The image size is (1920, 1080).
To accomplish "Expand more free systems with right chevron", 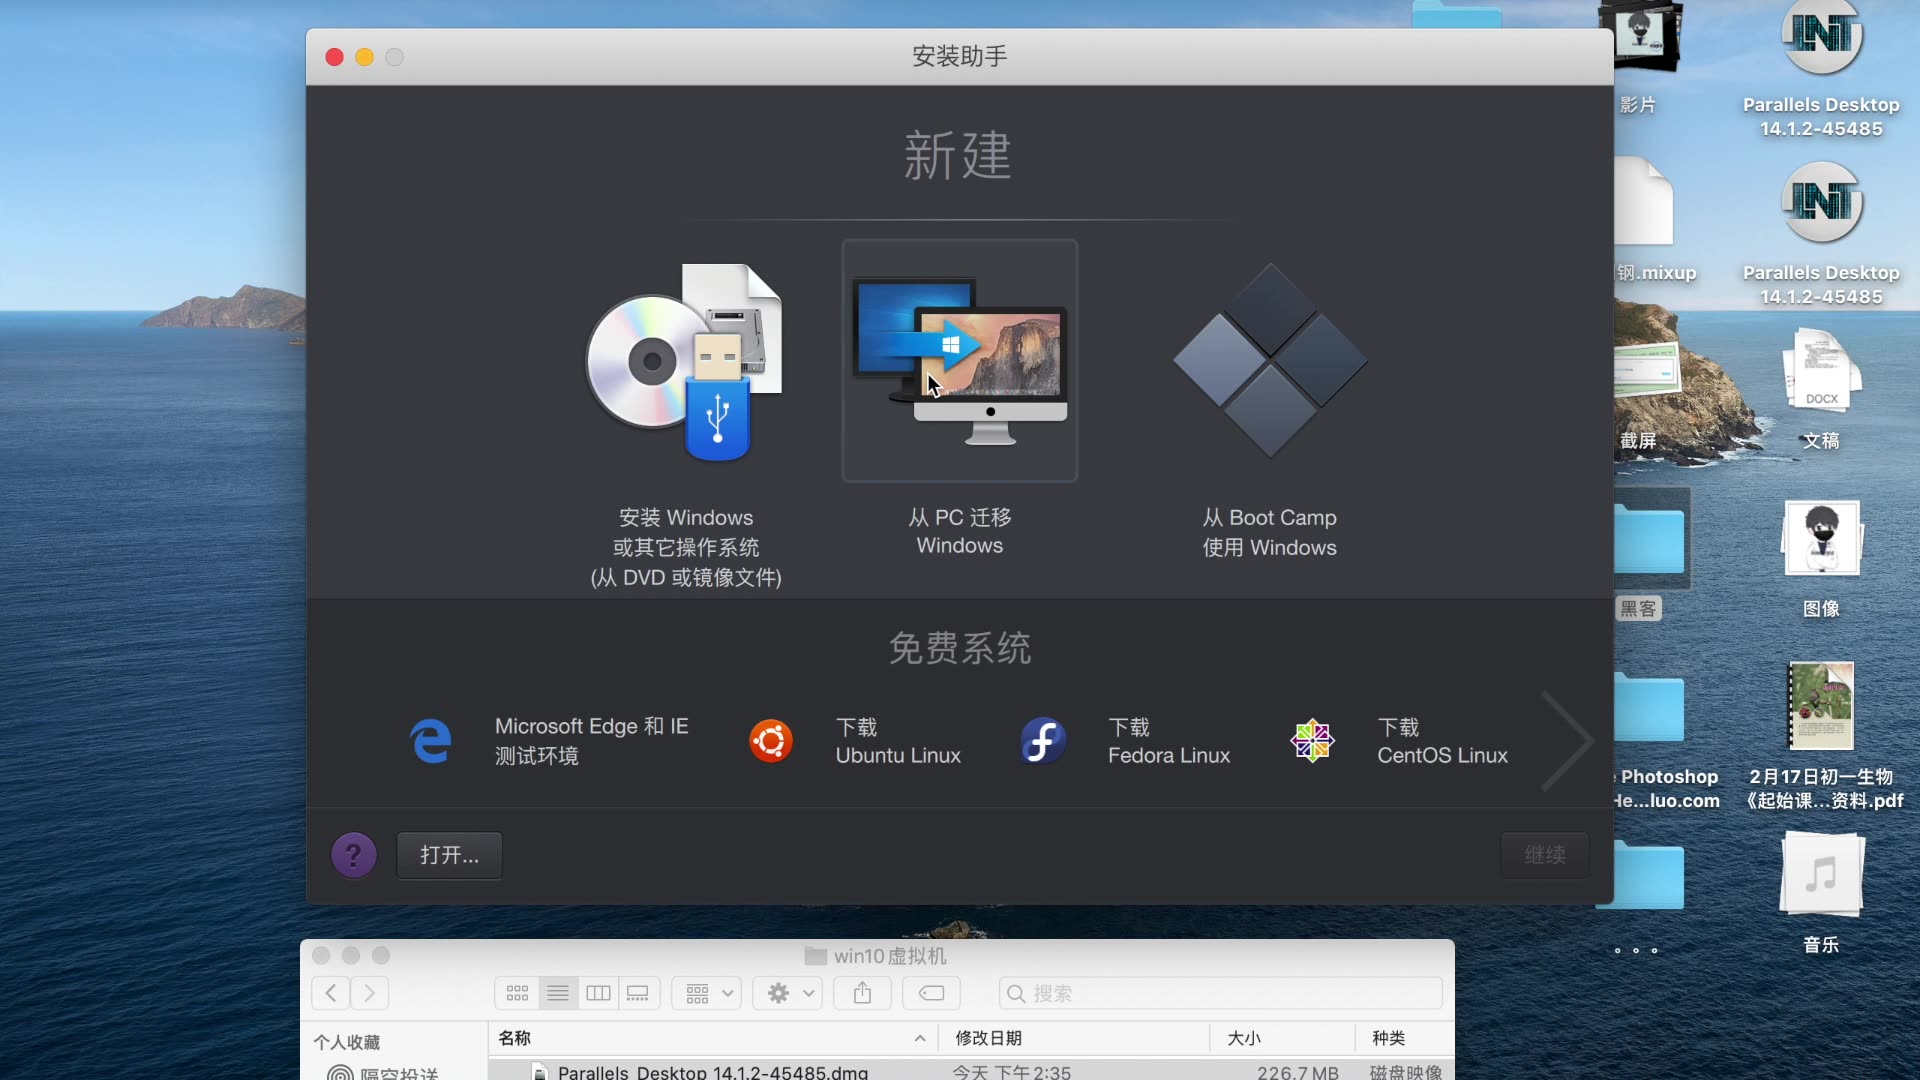I will point(1567,740).
